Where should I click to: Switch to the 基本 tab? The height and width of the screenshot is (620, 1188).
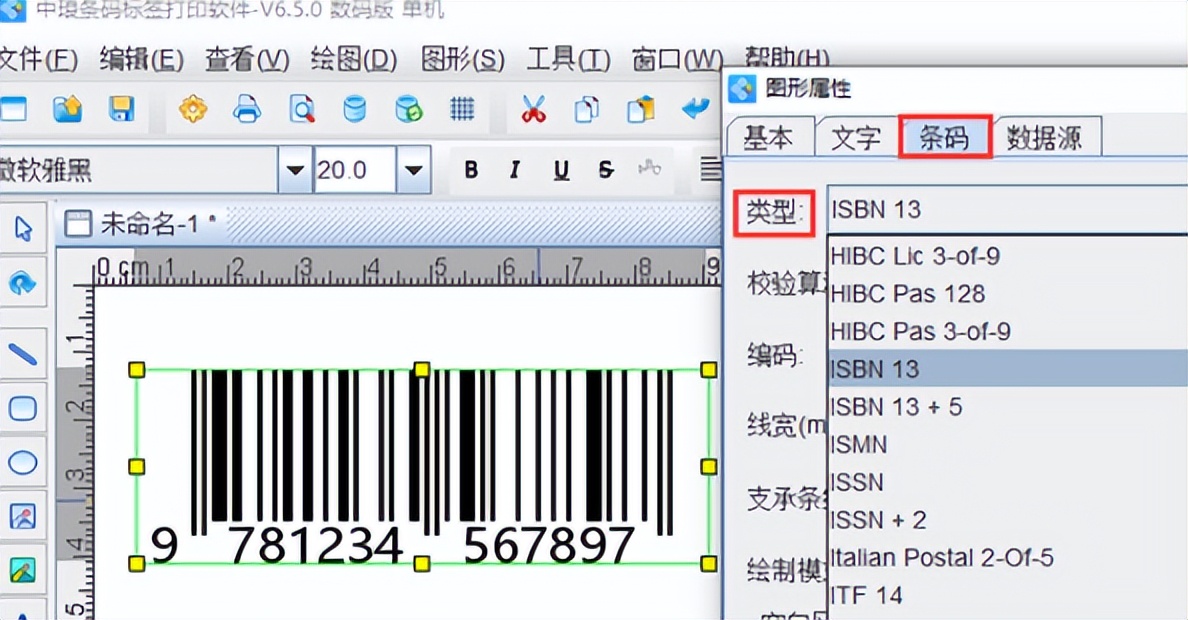pos(768,138)
